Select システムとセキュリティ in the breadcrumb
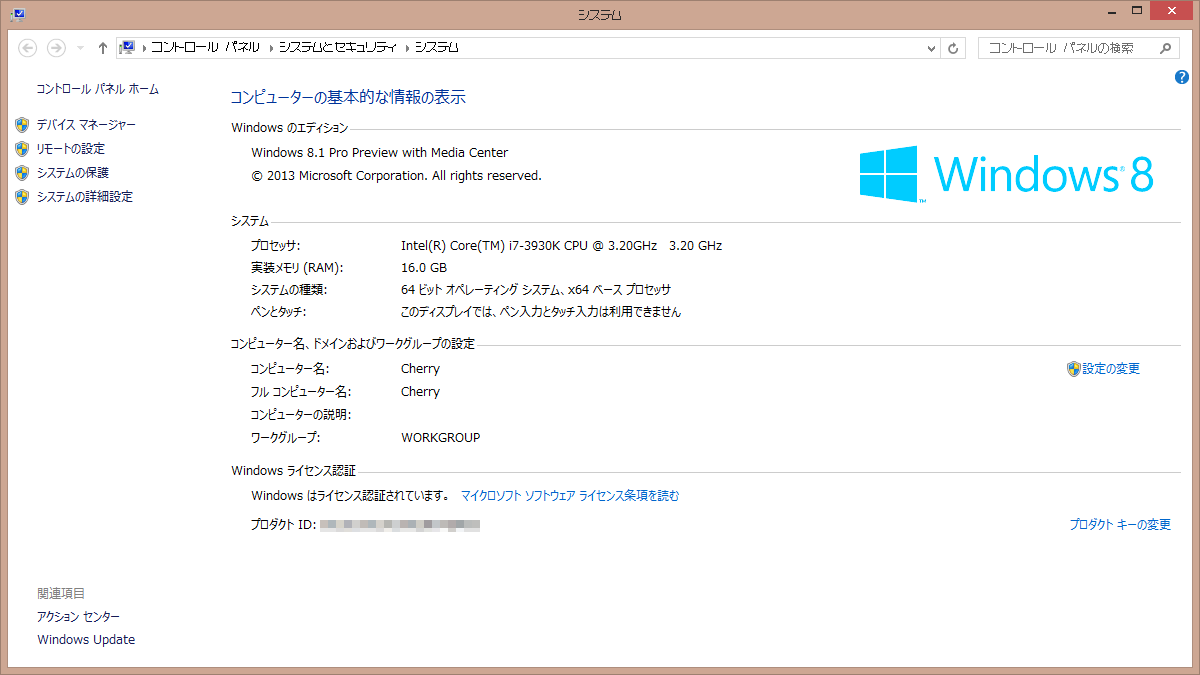The width and height of the screenshot is (1200, 675). pyautogui.click(x=338, y=48)
